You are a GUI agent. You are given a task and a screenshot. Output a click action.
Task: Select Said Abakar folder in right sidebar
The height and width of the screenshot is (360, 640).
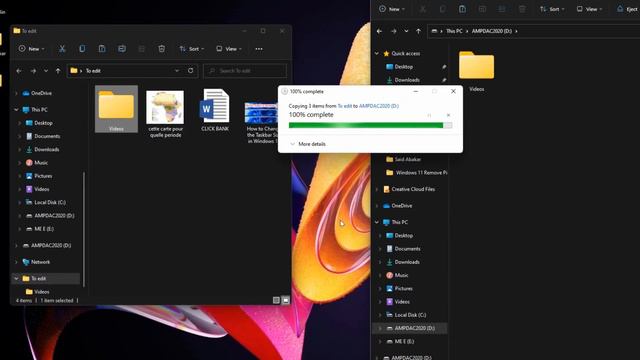[x=407, y=160]
